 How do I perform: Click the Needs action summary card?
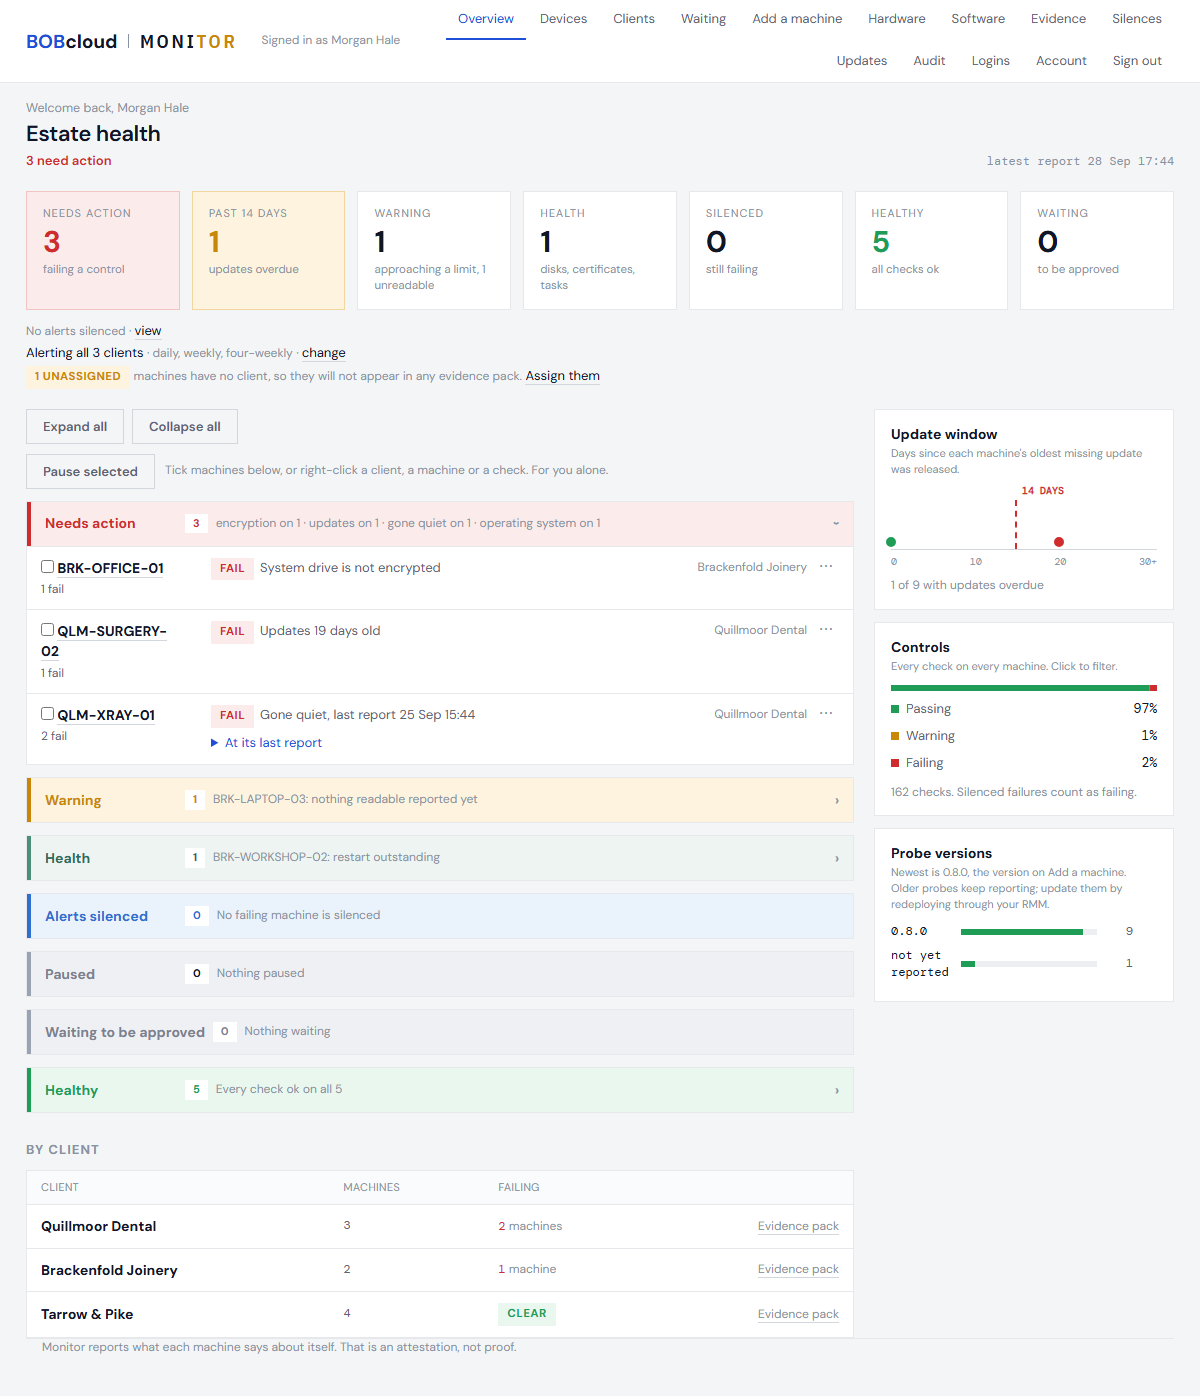(103, 250)
